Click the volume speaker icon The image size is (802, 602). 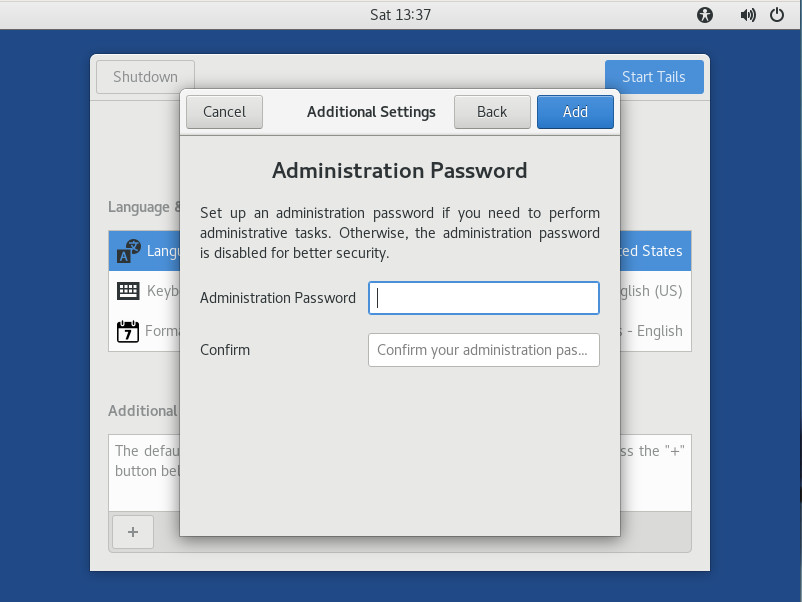(747, 15)
